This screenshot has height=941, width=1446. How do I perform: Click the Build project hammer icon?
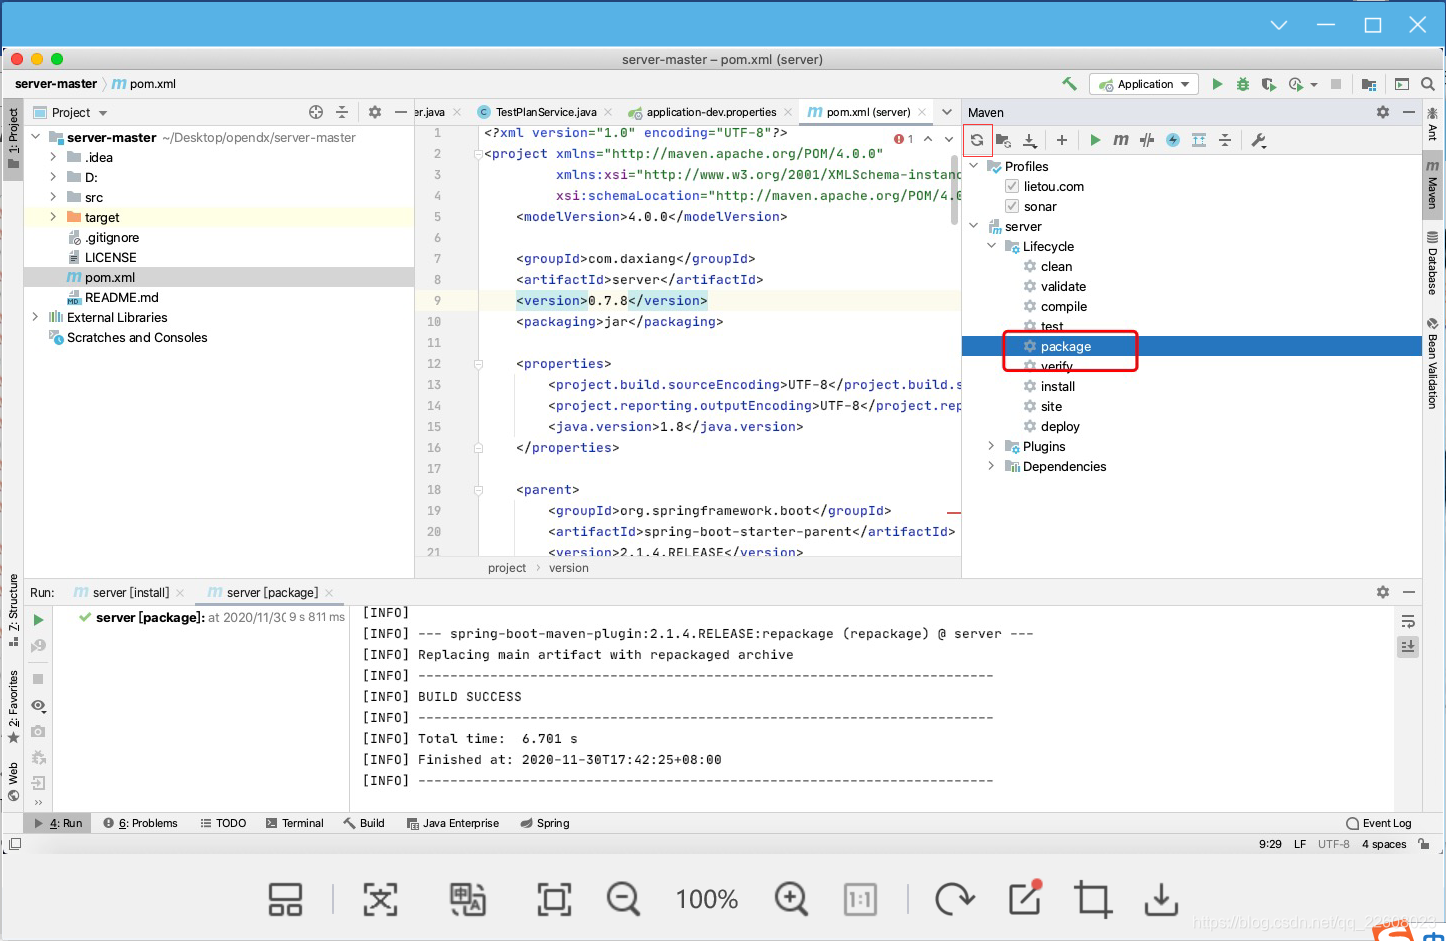coord(1070,84)
